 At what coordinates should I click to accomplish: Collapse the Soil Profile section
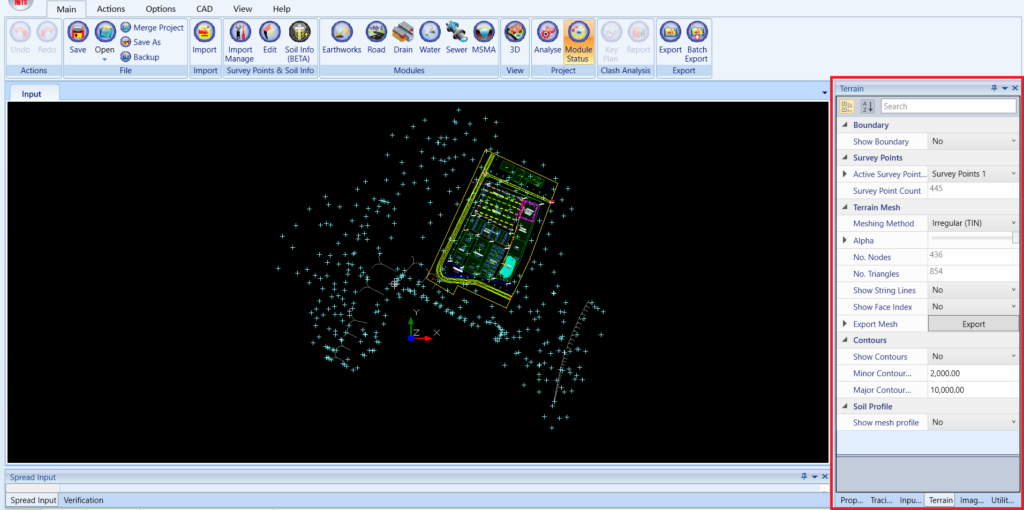click(845, 406)
